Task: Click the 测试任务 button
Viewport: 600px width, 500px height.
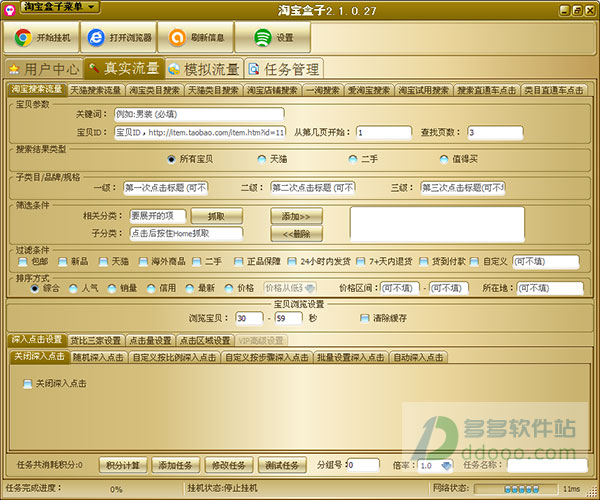Action: tap(282, 466)
